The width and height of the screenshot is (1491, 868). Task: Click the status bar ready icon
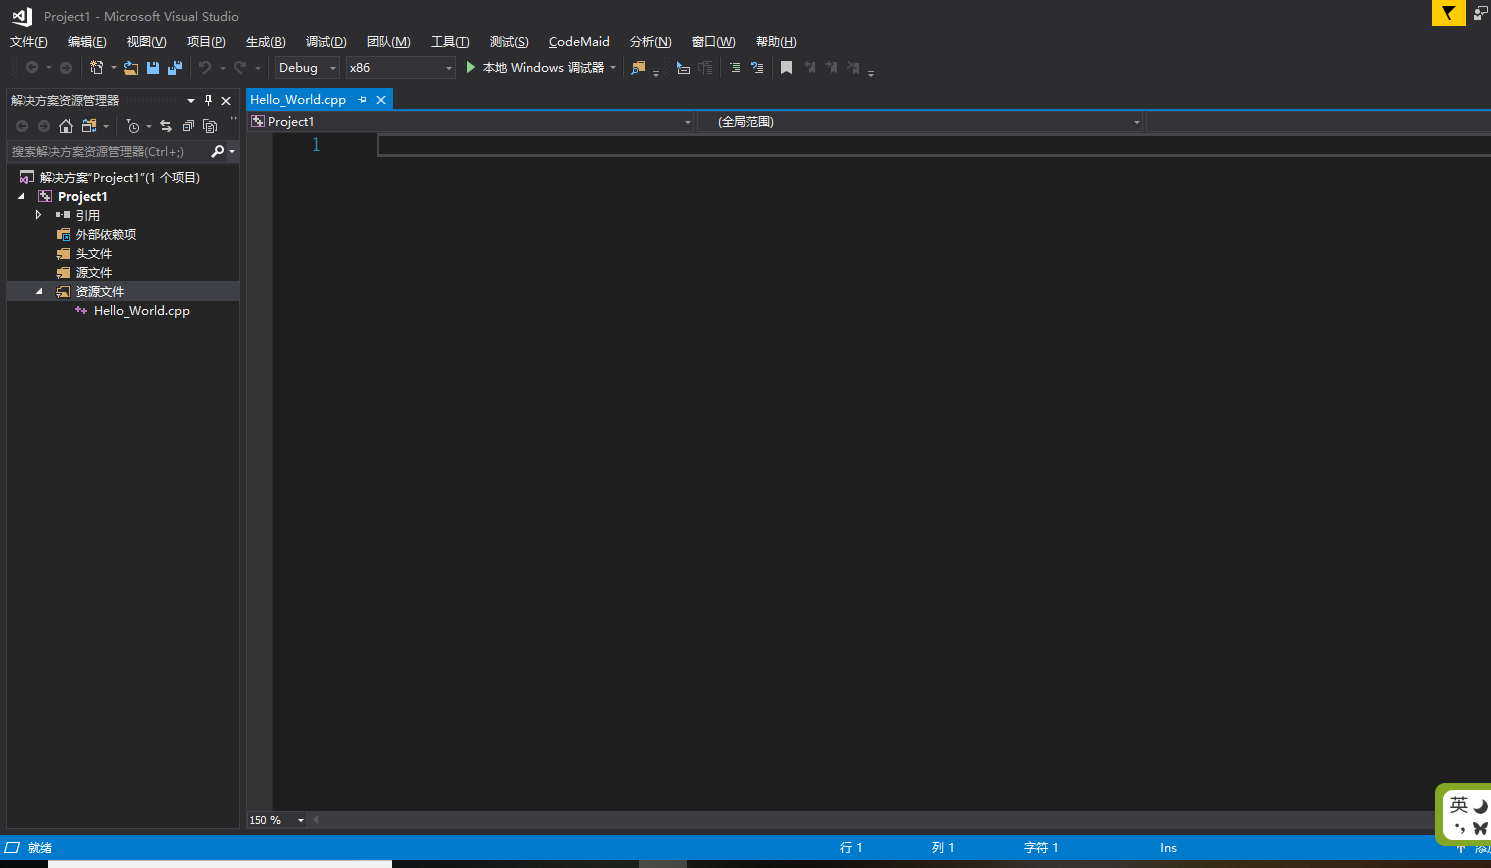(x=13, y=847)
